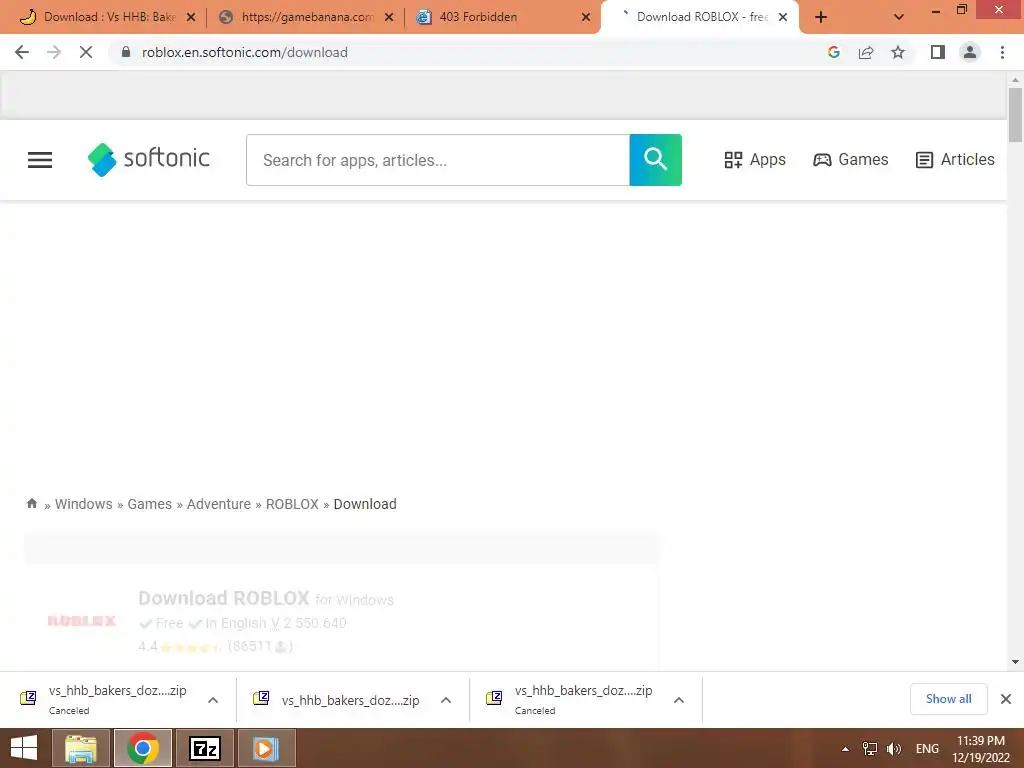Viewport: 1024px width, 768px height.
Task: Open Windows Start menu
Action: click(24, 748)
